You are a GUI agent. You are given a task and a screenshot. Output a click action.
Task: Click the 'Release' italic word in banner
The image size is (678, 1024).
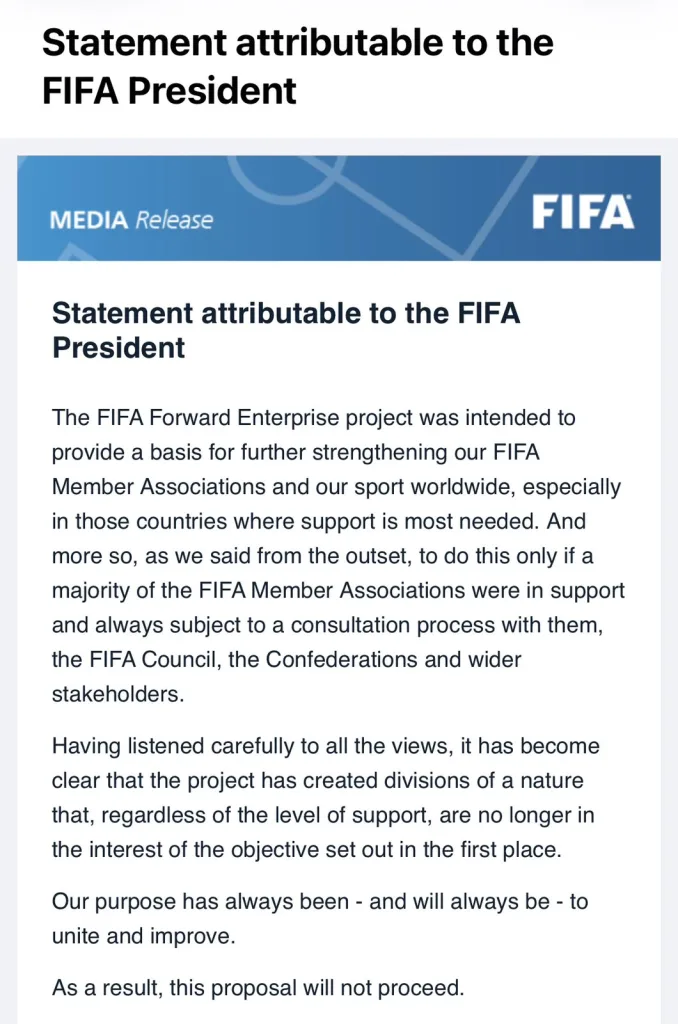pos(174,220)
